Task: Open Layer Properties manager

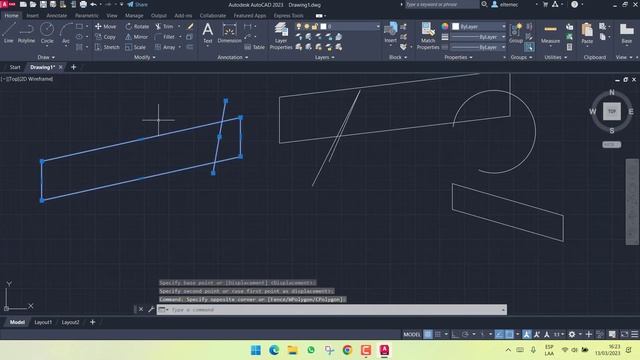Action: 281,36
